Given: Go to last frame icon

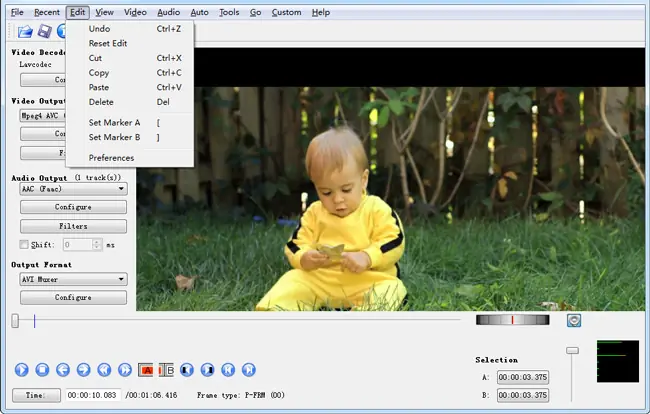Looking at the screenshot, I should tap(249, 370).
